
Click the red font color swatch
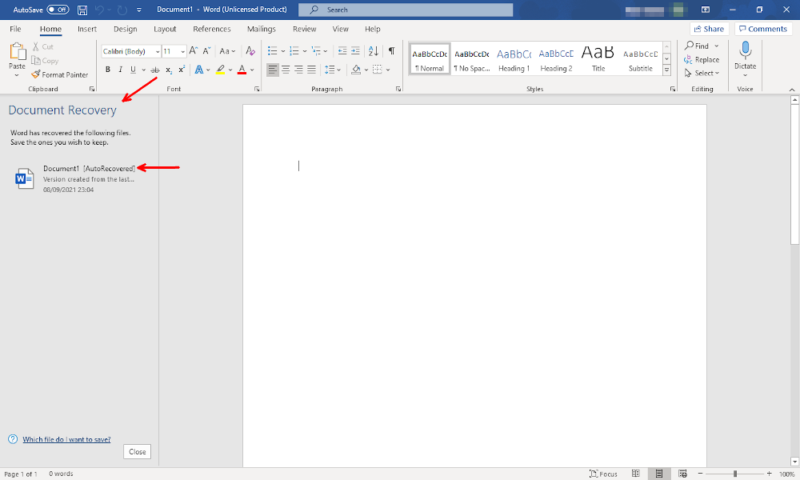tap(242, 70)
